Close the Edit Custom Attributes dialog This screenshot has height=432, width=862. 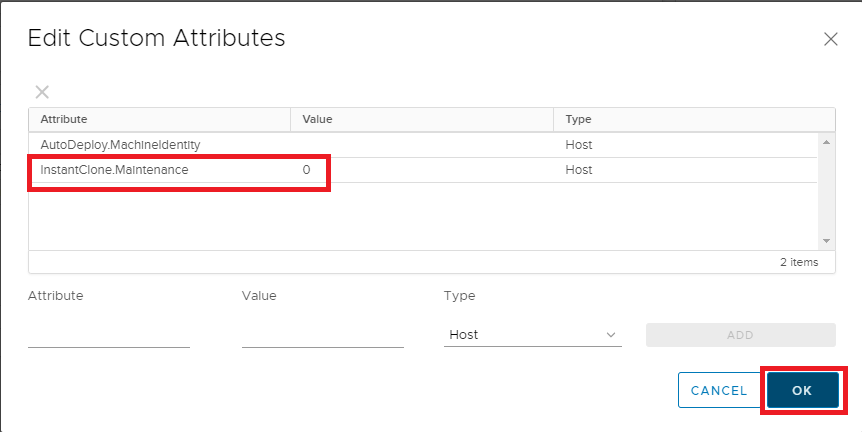point(830,40)
